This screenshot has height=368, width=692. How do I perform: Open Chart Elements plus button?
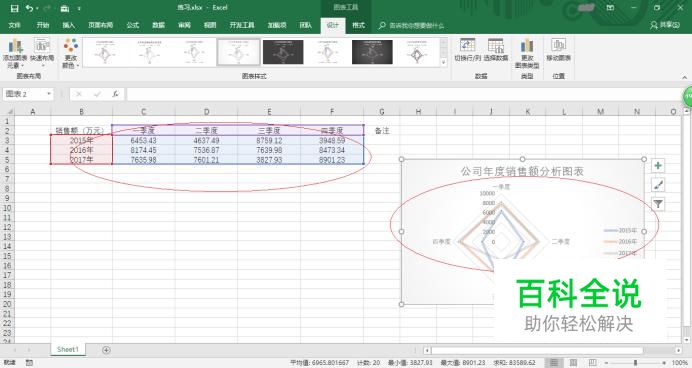658,165
